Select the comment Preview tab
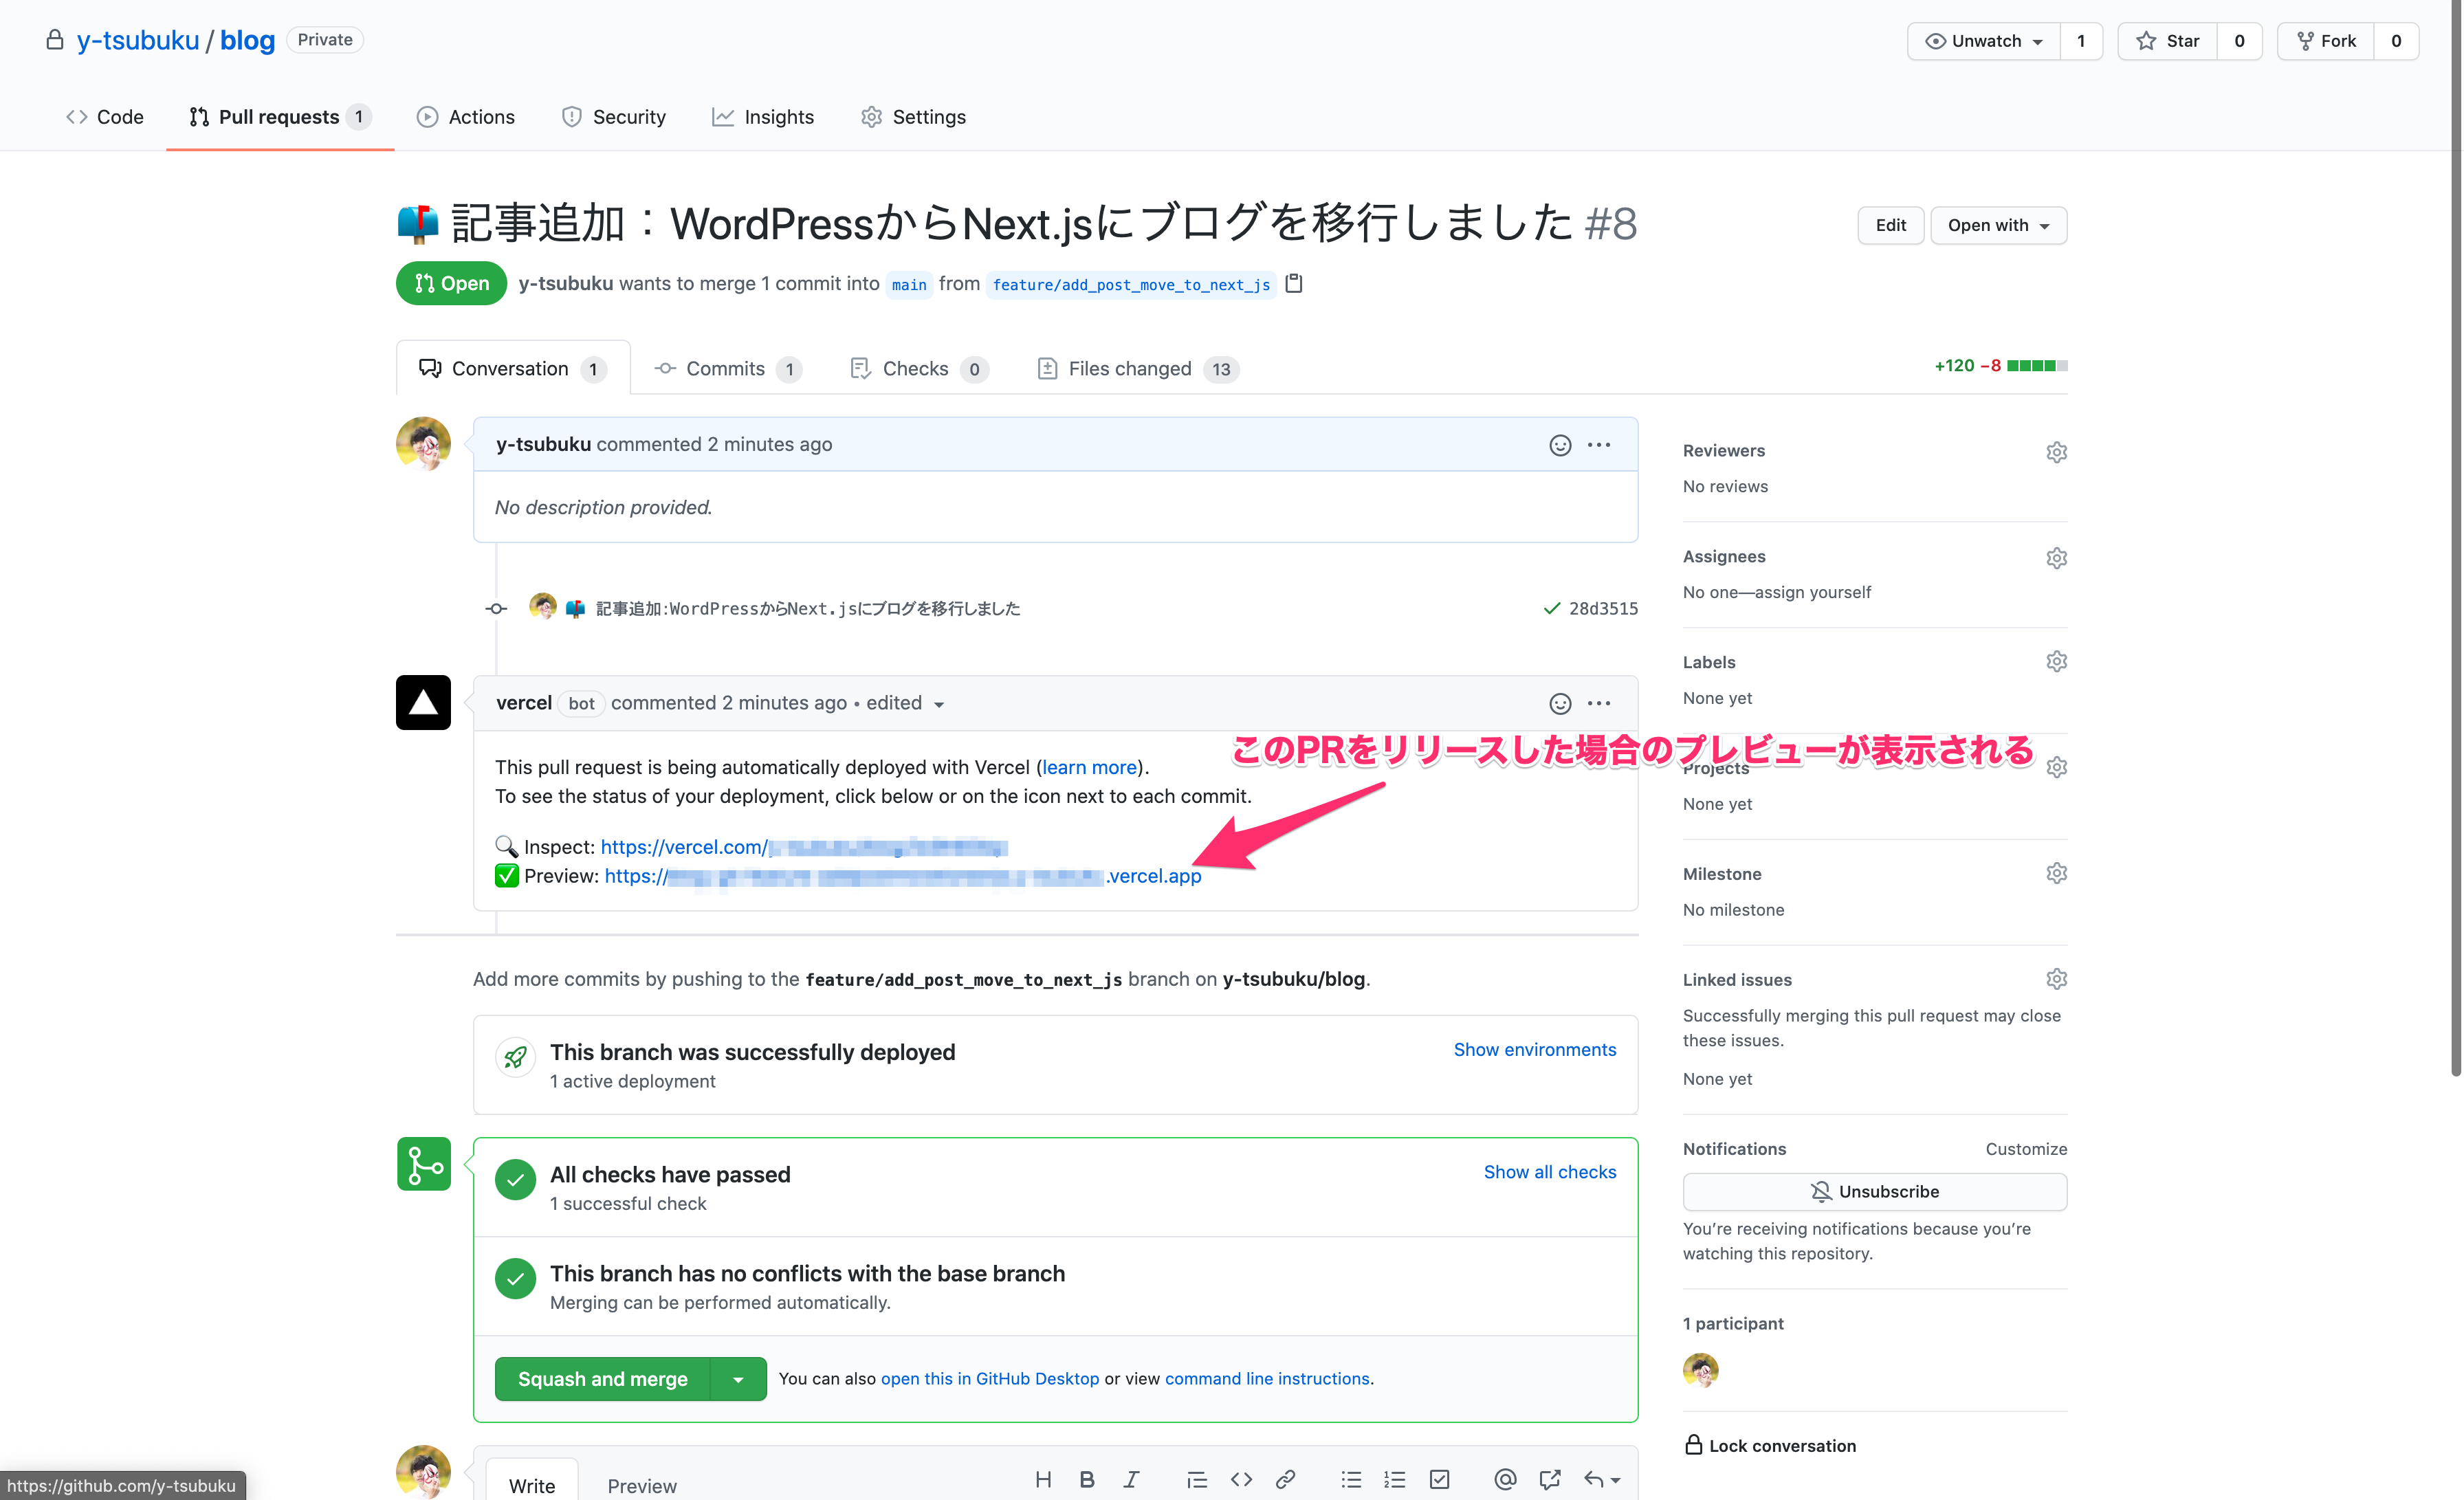 point(642,1486)
